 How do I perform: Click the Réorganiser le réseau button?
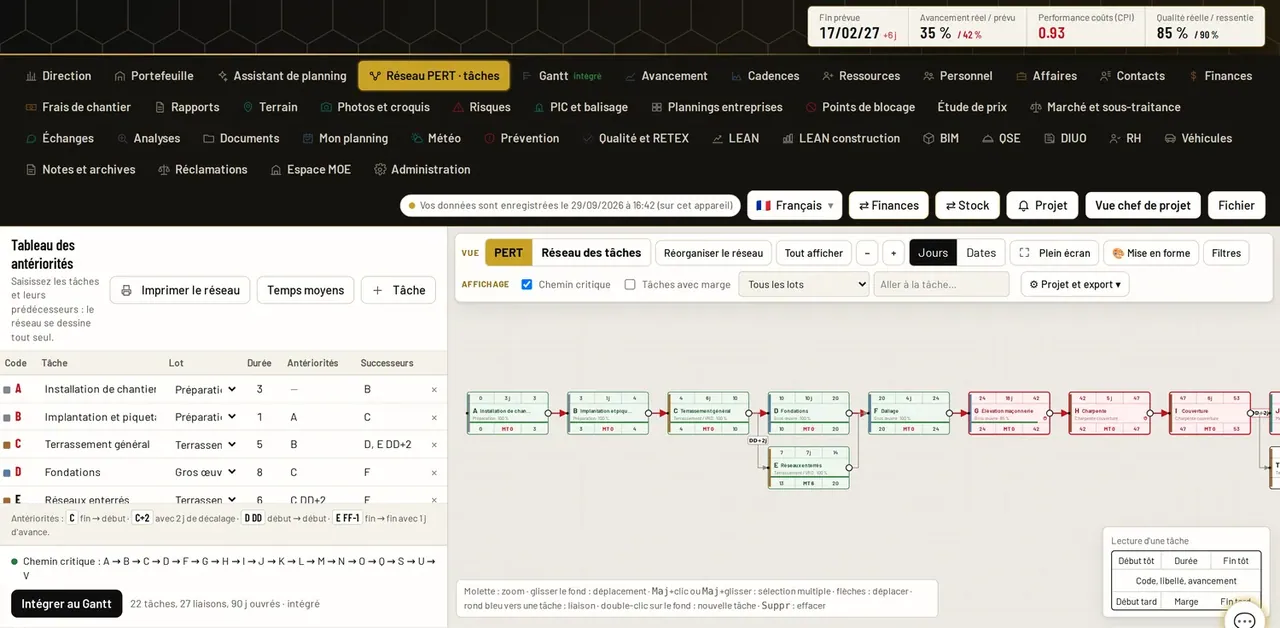pyautogui.click(x=714, y=253)
